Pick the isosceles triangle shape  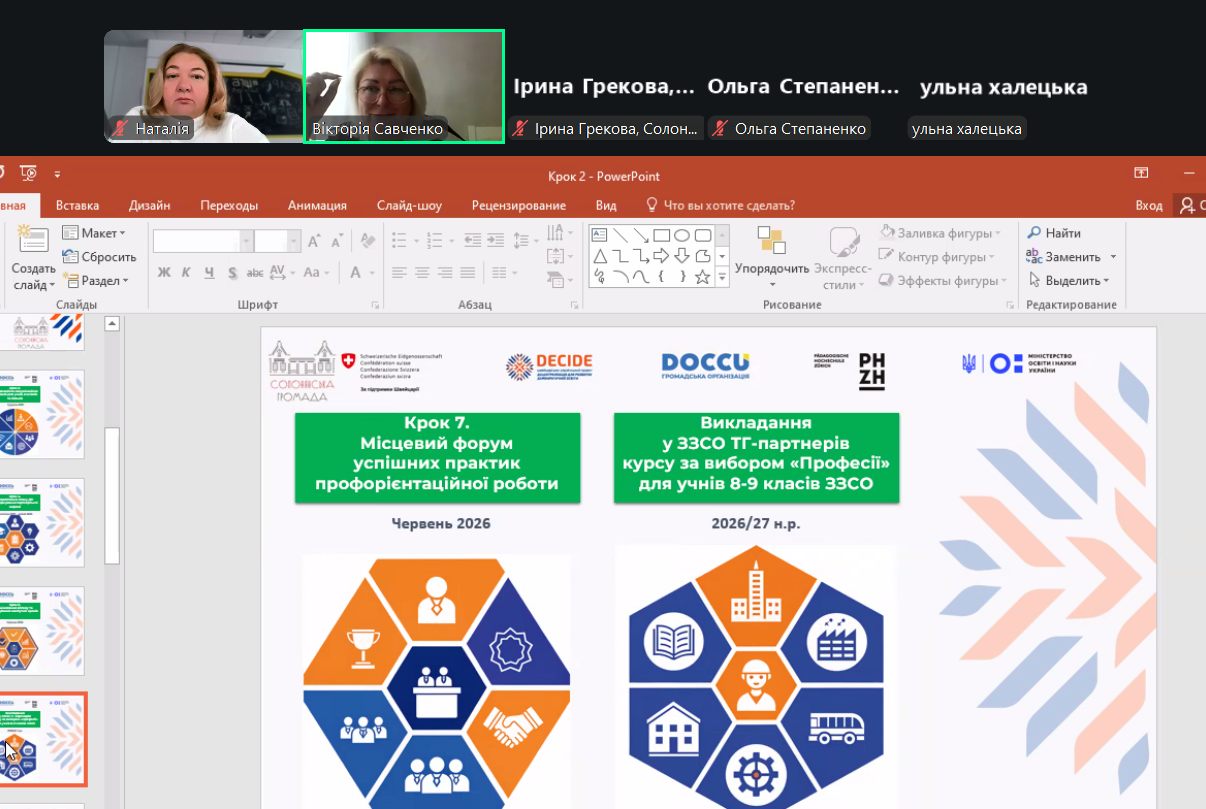600,257
